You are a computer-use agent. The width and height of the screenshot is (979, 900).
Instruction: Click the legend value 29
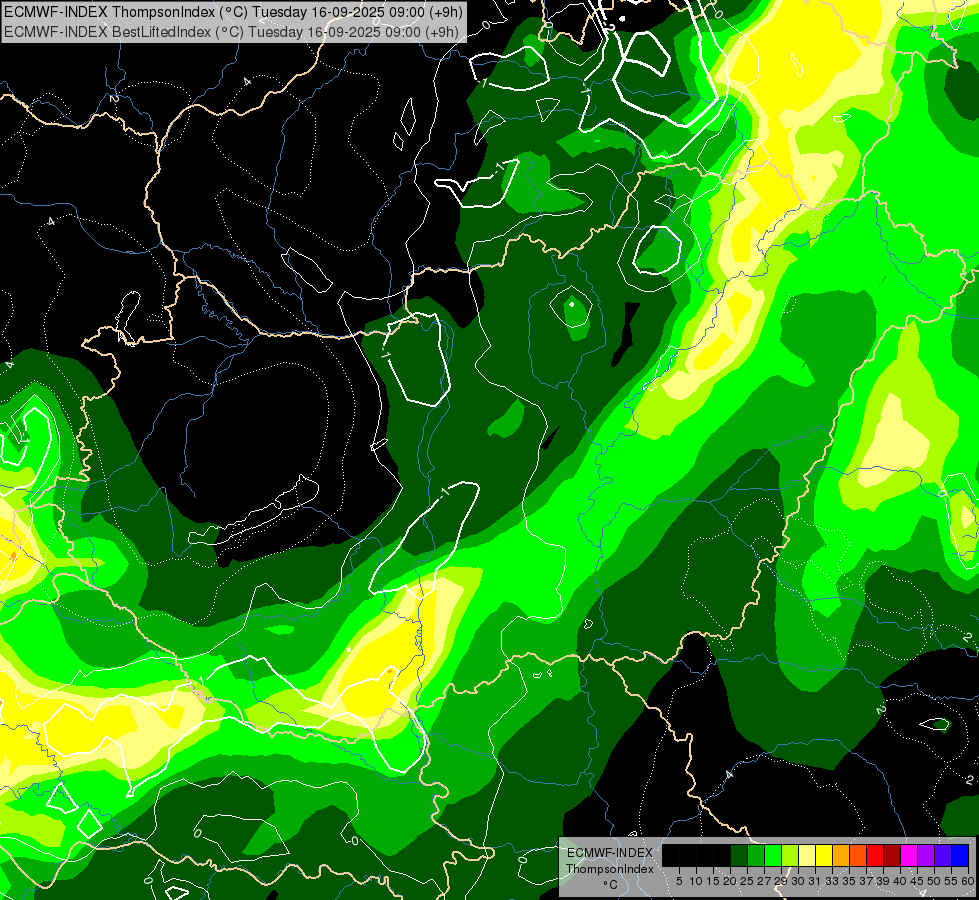click(x=782, y=881)
